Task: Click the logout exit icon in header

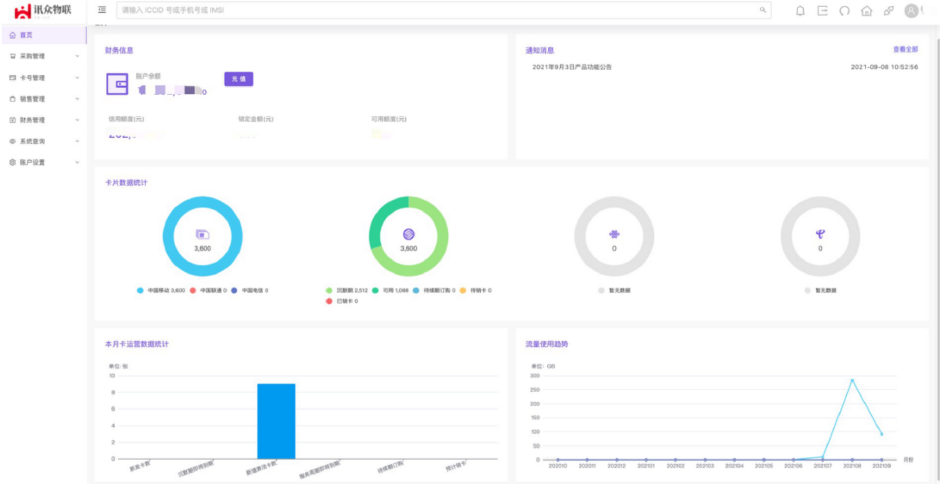Action: [x=822, y=11]
